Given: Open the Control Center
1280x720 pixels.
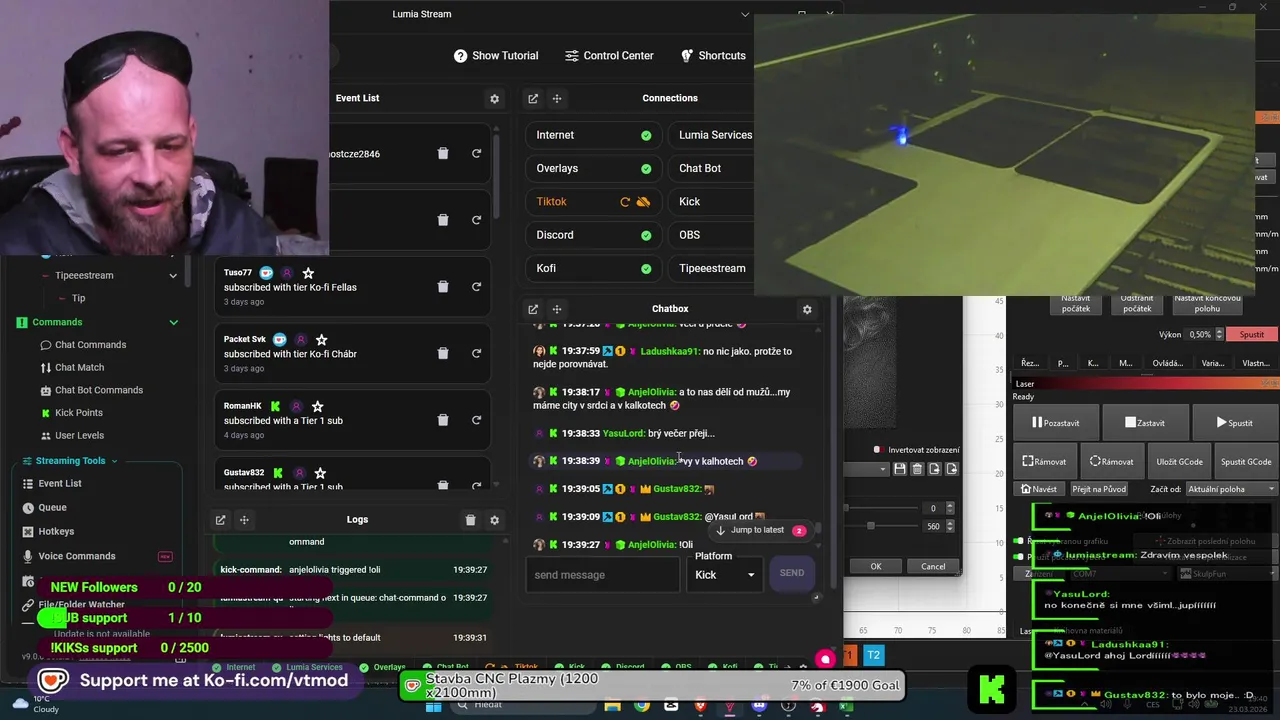Looking at the screenshot, I should tap(609, 56).
